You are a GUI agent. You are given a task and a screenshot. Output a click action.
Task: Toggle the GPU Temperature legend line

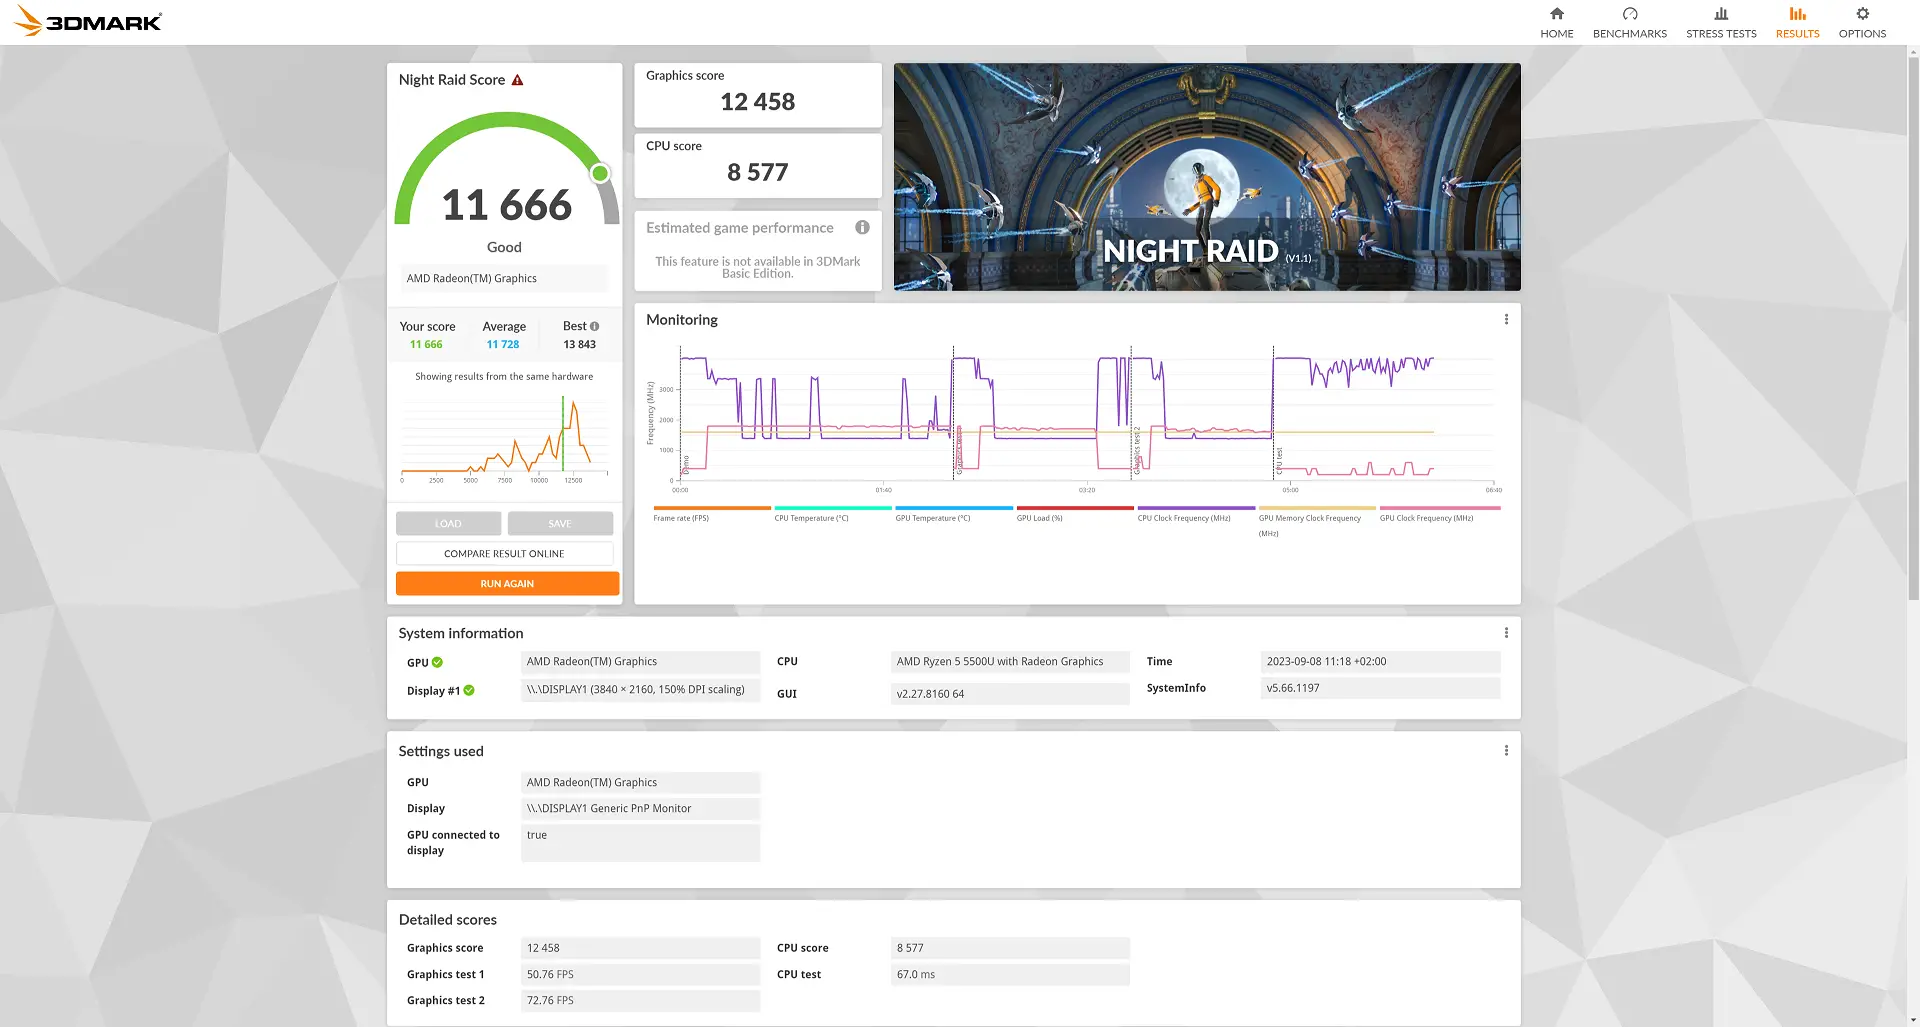(x=953, y=513)
